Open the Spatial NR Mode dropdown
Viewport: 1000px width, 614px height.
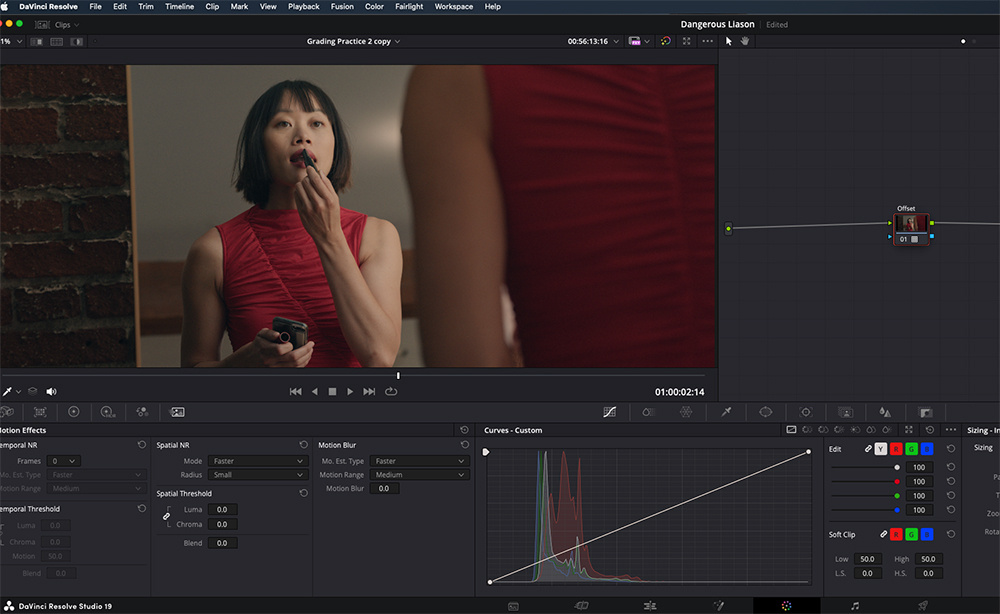(258, 461)
